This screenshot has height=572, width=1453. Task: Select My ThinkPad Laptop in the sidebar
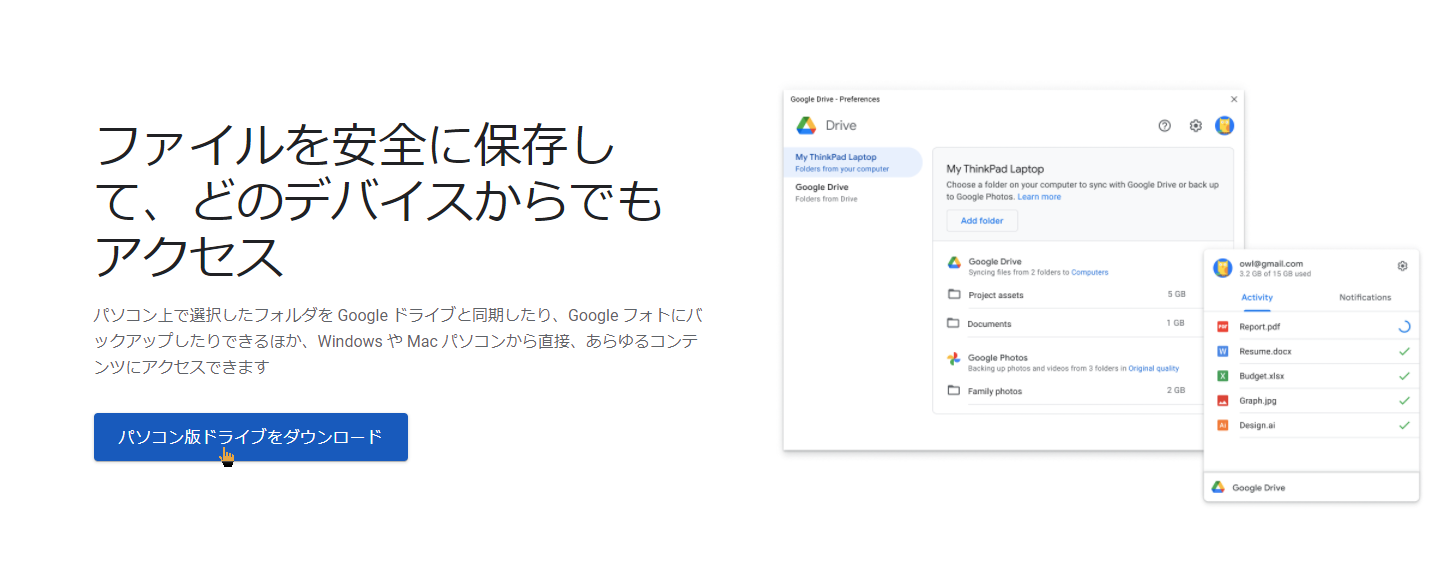click(x=852, y=162)
